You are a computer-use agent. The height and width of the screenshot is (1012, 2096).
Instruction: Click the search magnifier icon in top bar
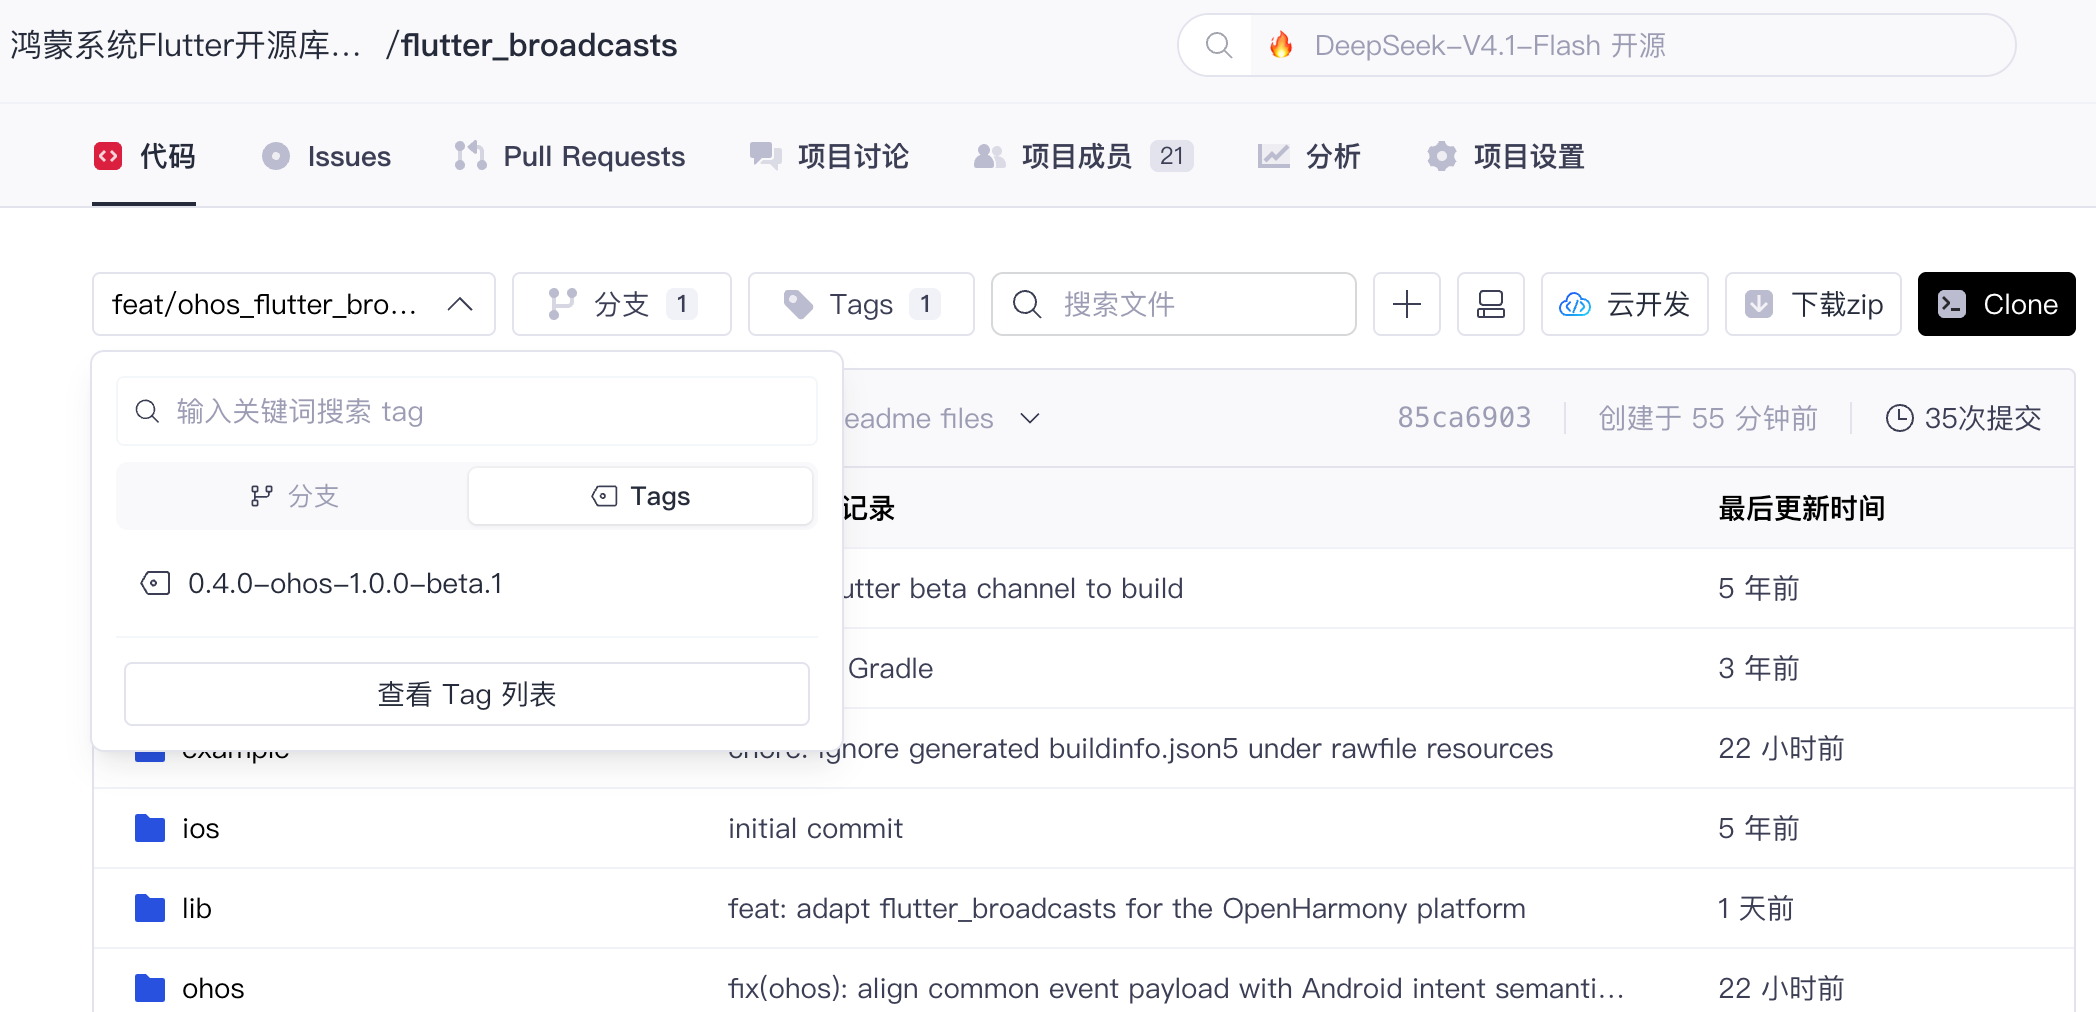click(x=1218, y=45)
